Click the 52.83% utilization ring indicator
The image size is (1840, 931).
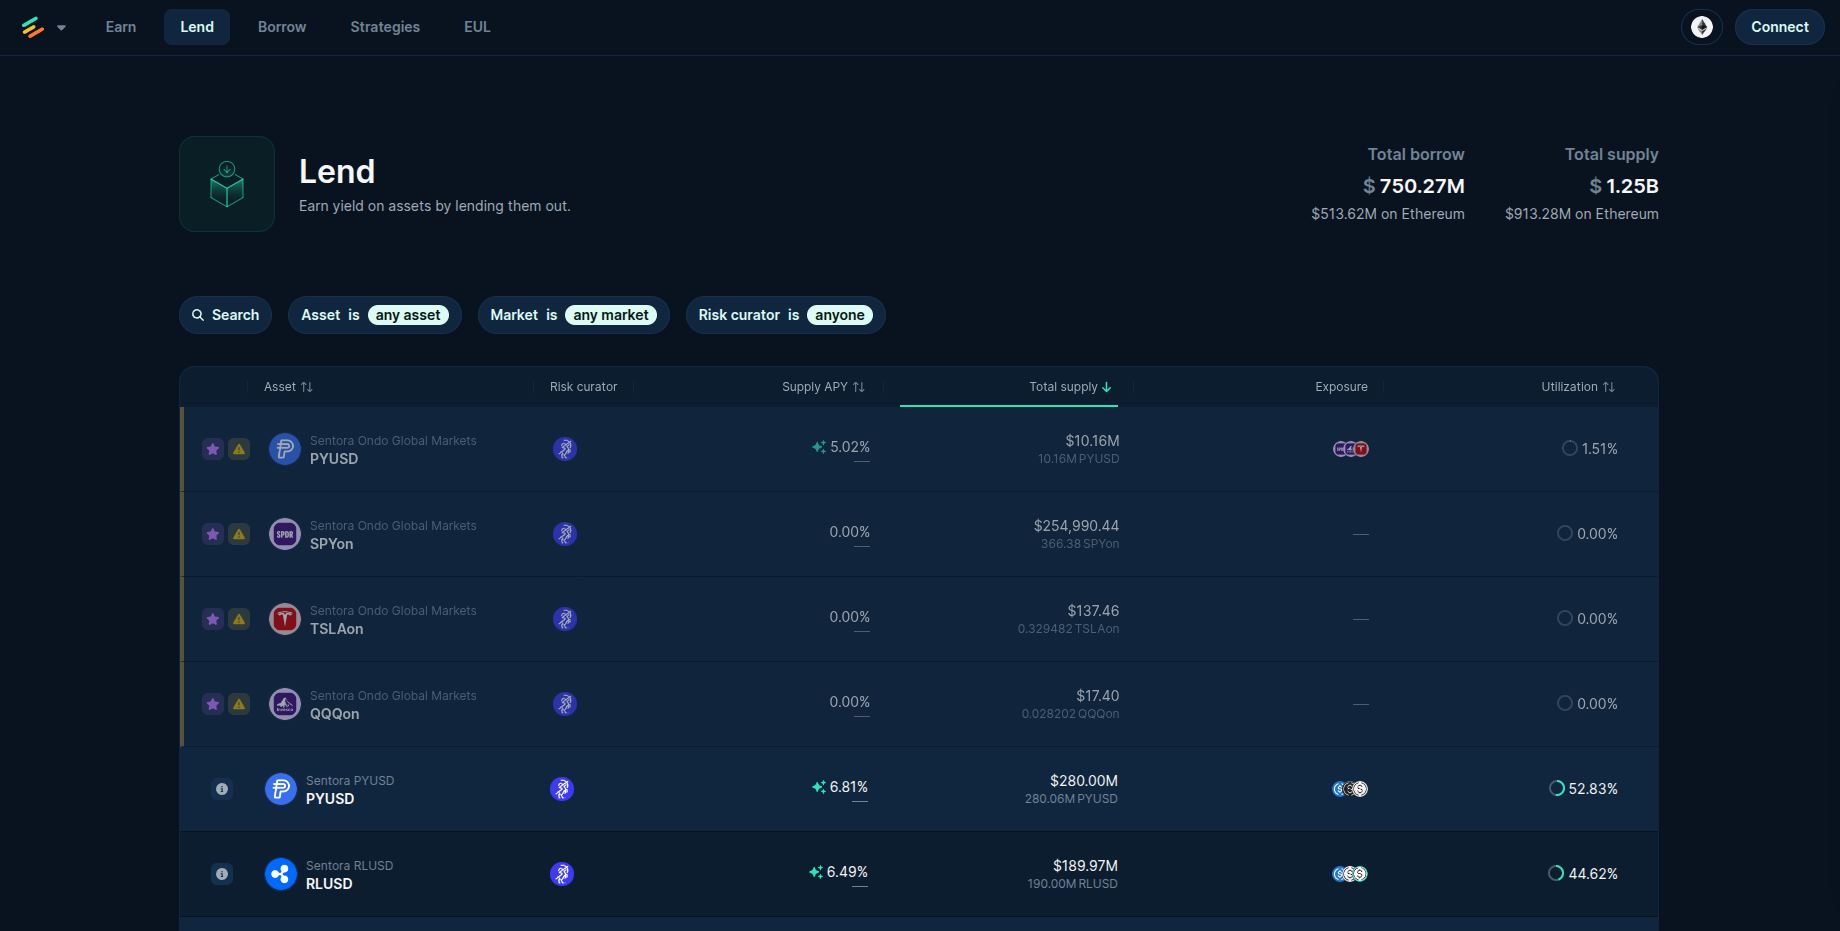tap(1556, 789)
